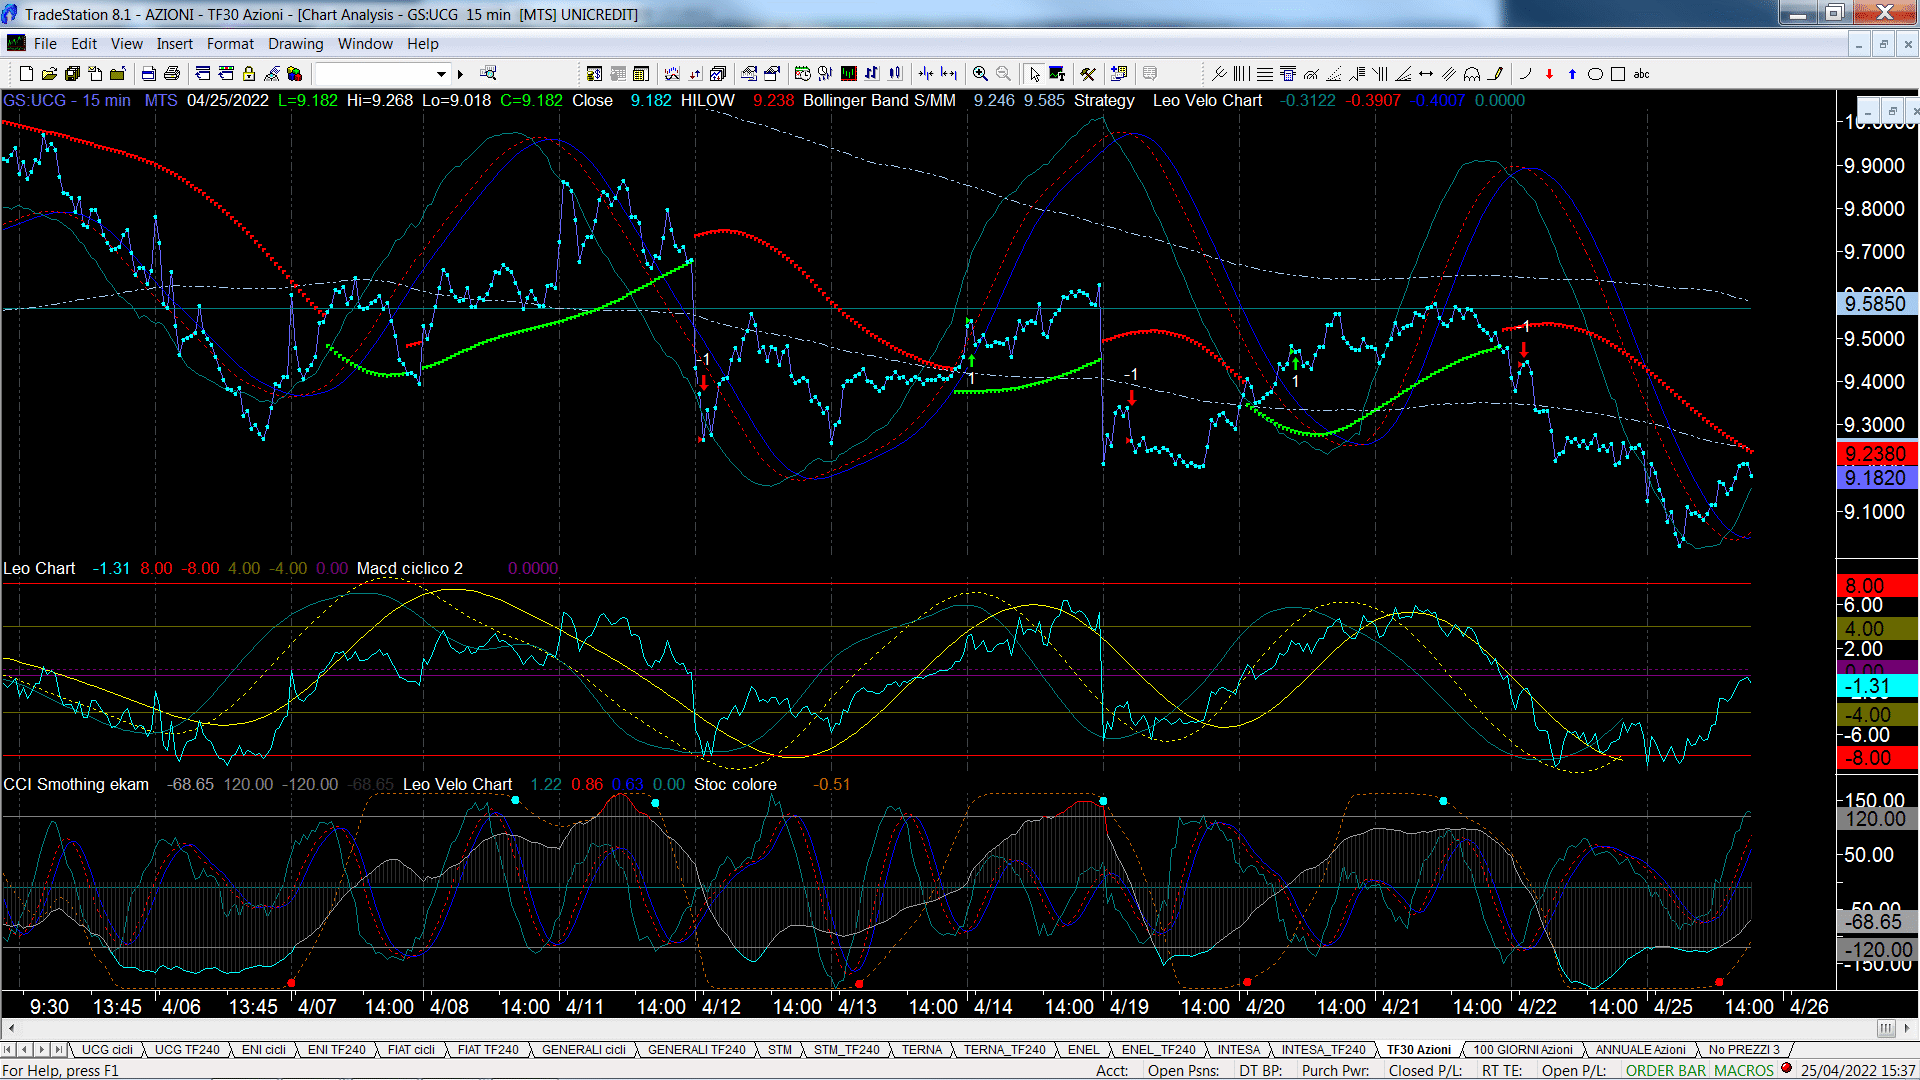Switch to the ENI TF240 tab
The image size is (1920, 1080).
pos(336,1049)
